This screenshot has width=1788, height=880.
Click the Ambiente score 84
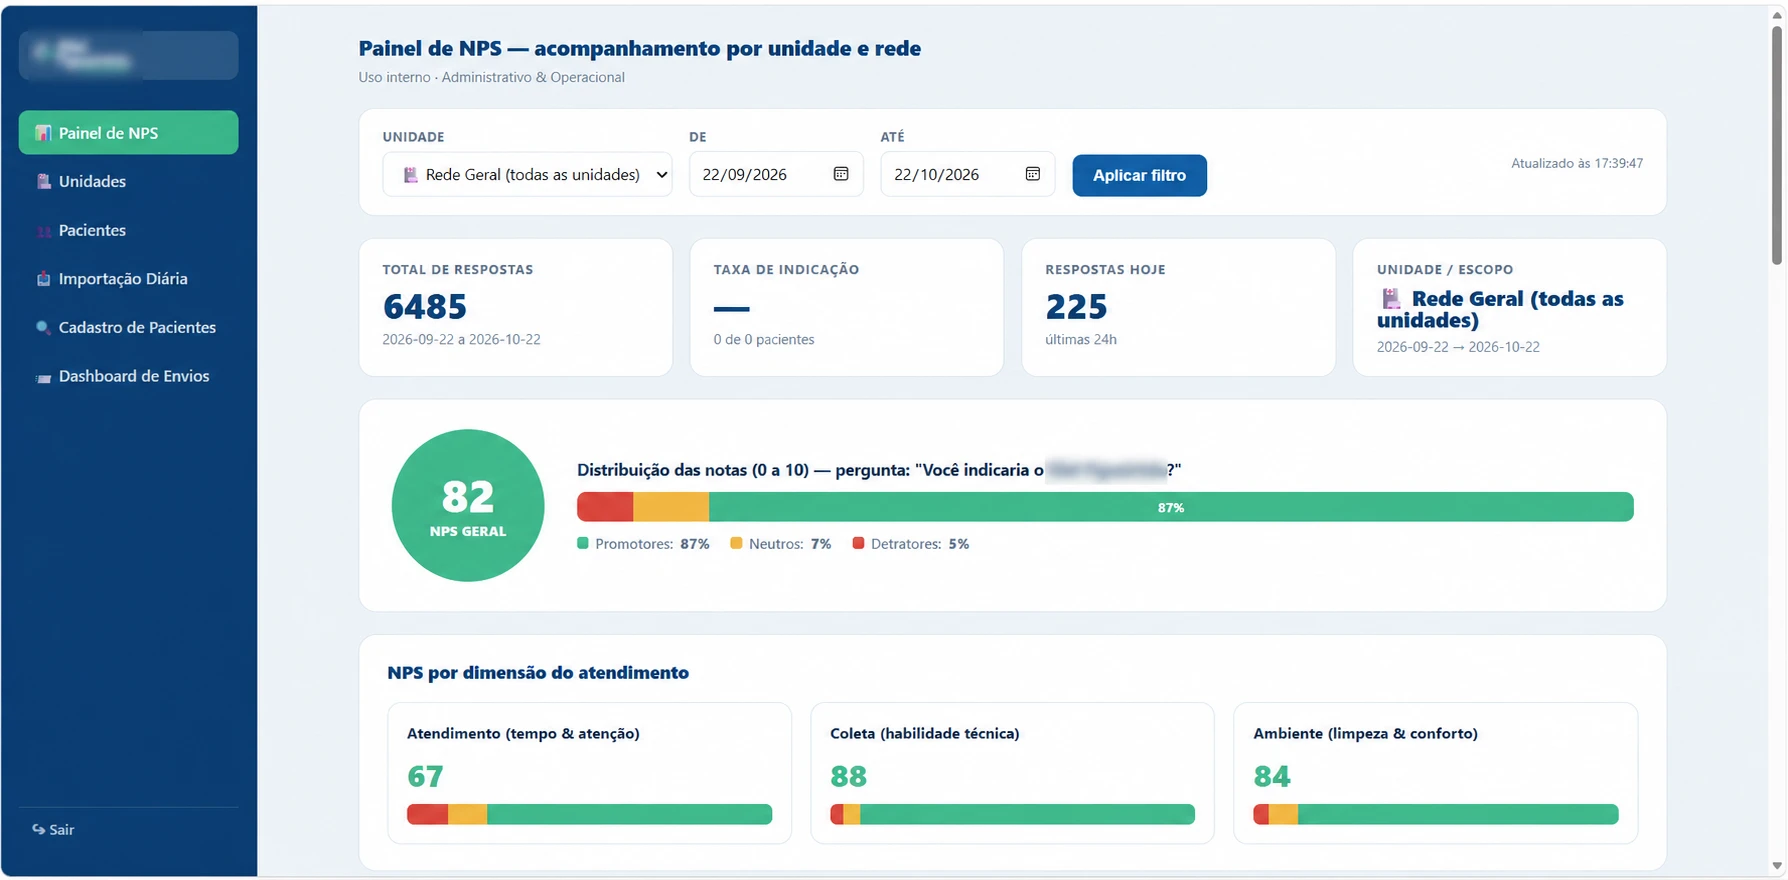[x=1272, y=776]
